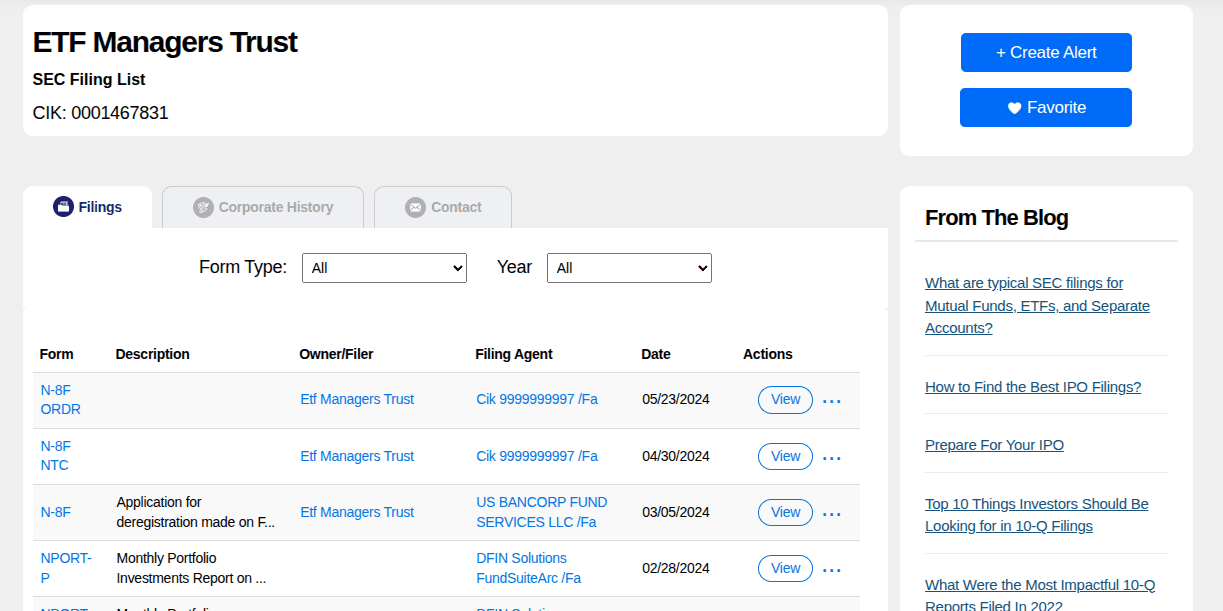Click the Corporate History tab icon
1223x611 pixels.
pos(203,207)
